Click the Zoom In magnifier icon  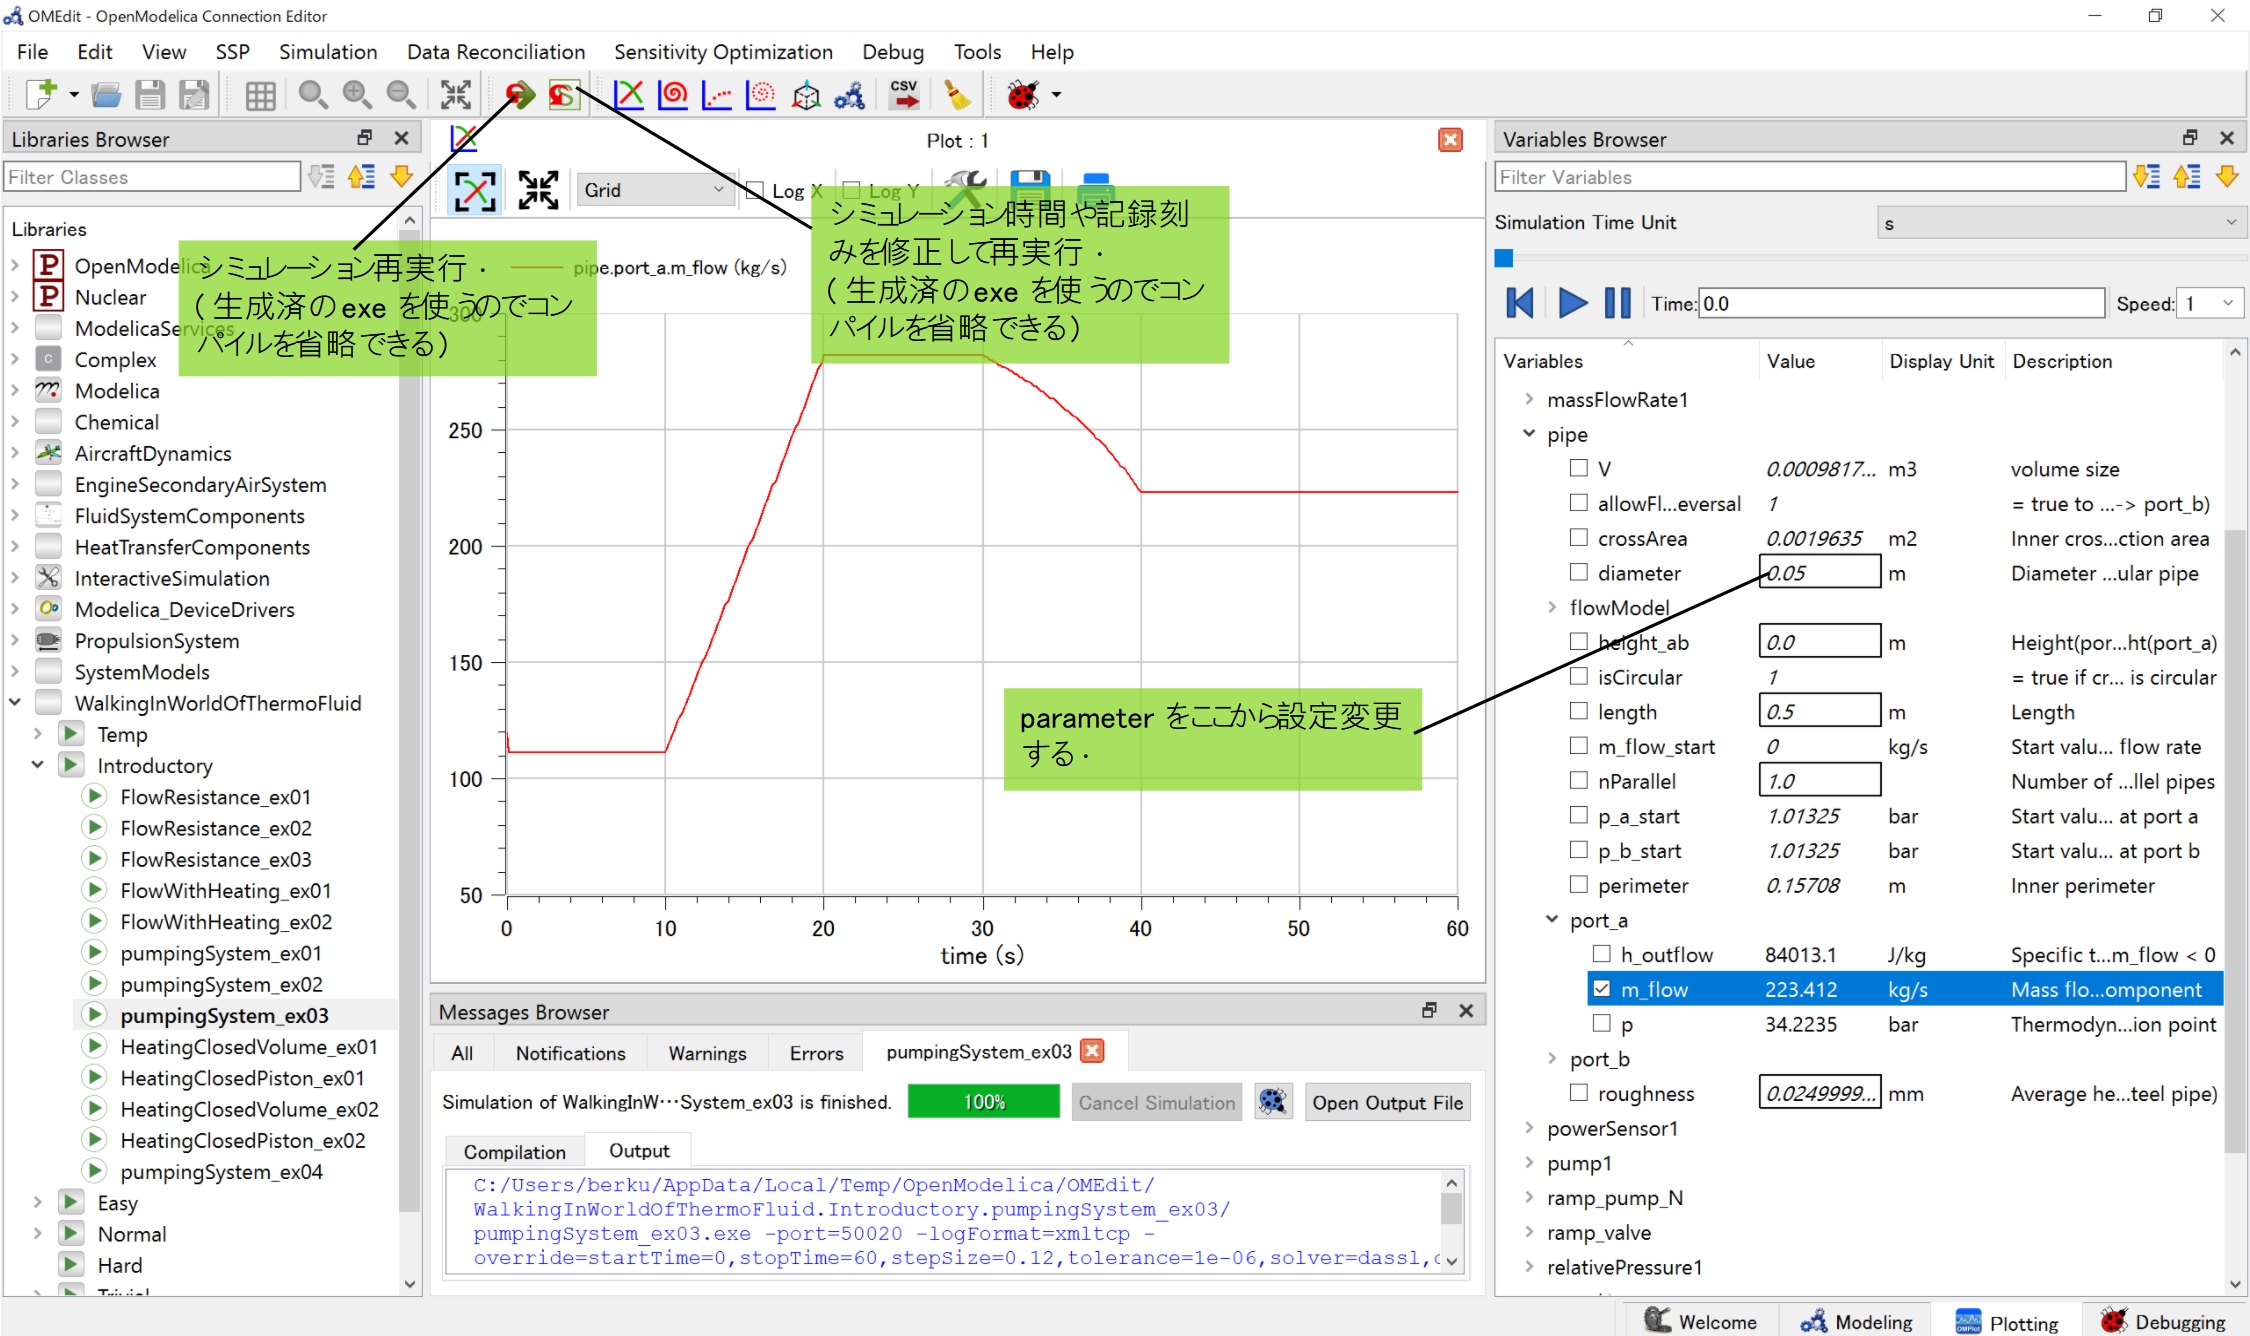tap(356, 95)
